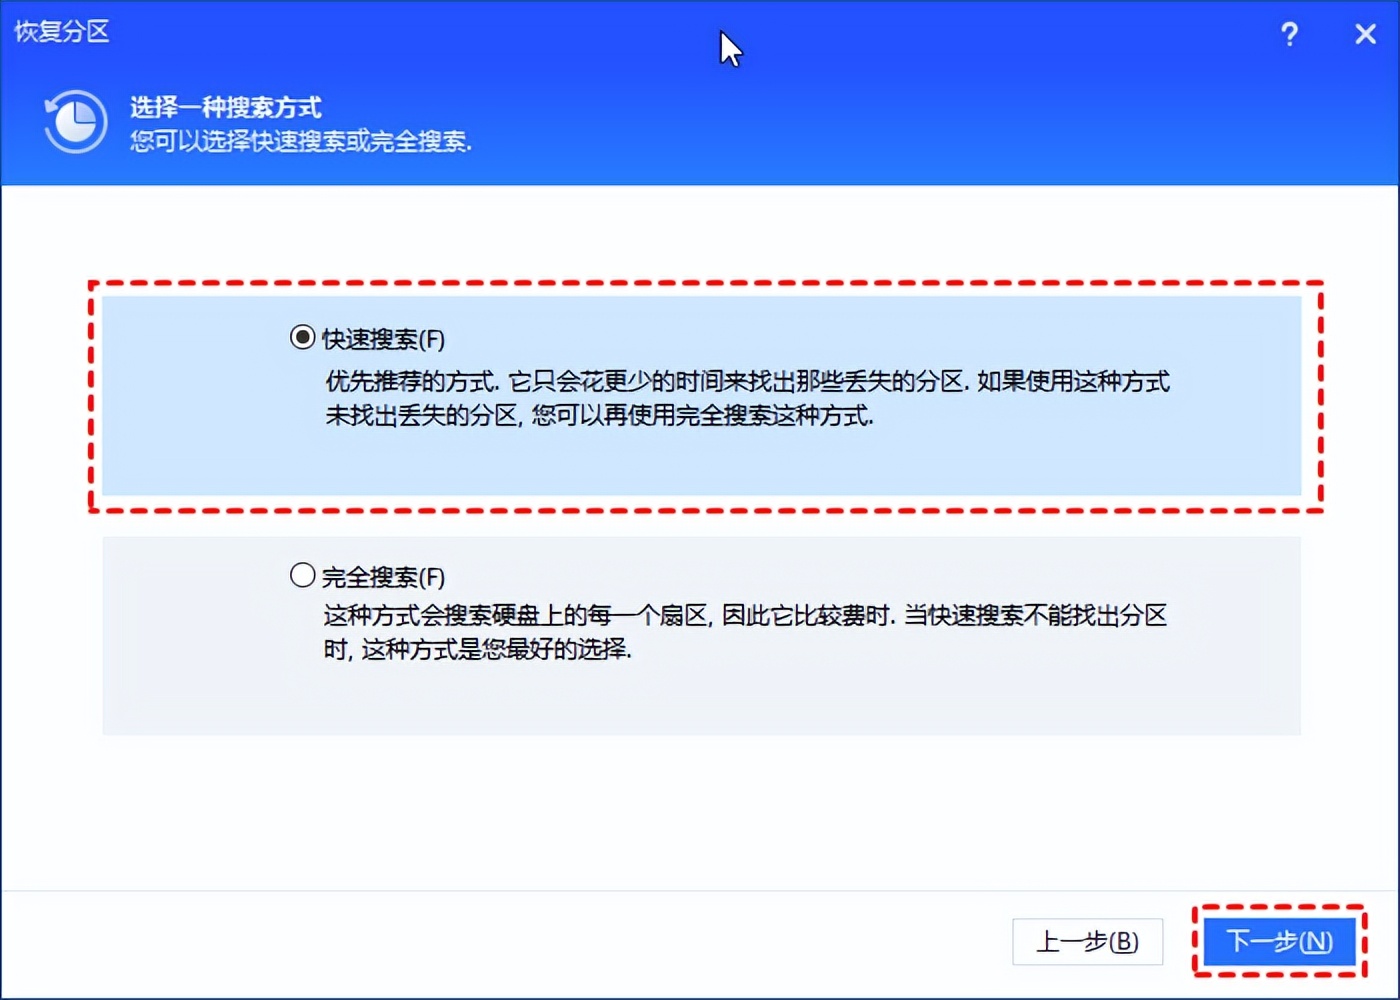Screen dimensions: 1400x1000
Task: Select the 完全搜索(F) radio button
Action: [301, 575]
